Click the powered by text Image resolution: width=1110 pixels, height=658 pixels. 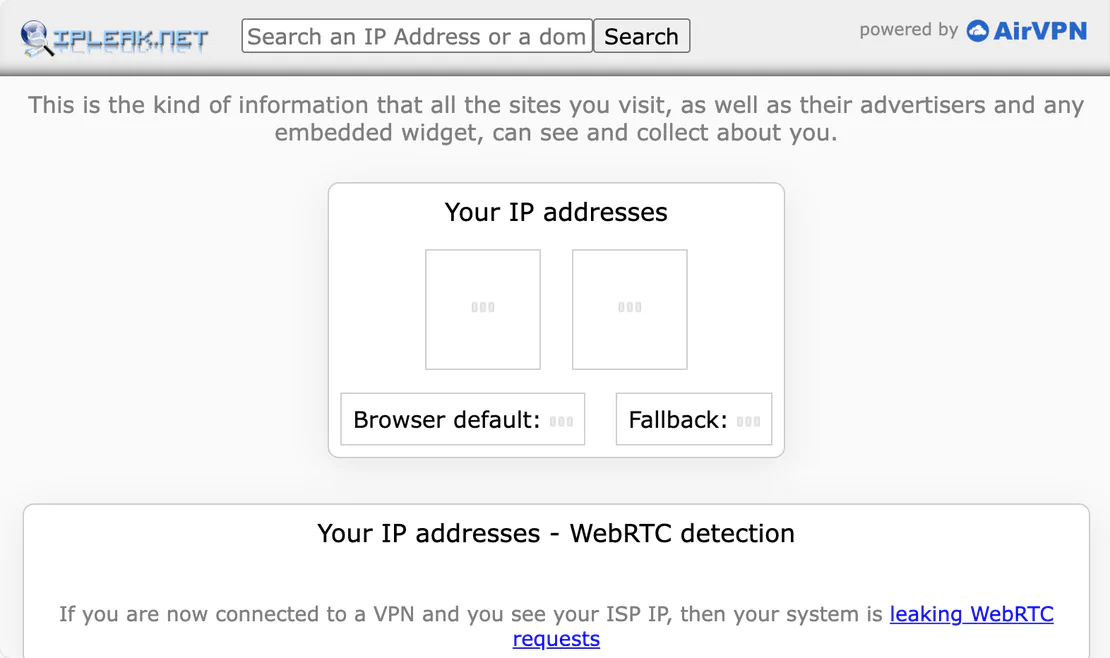(908, 30)
